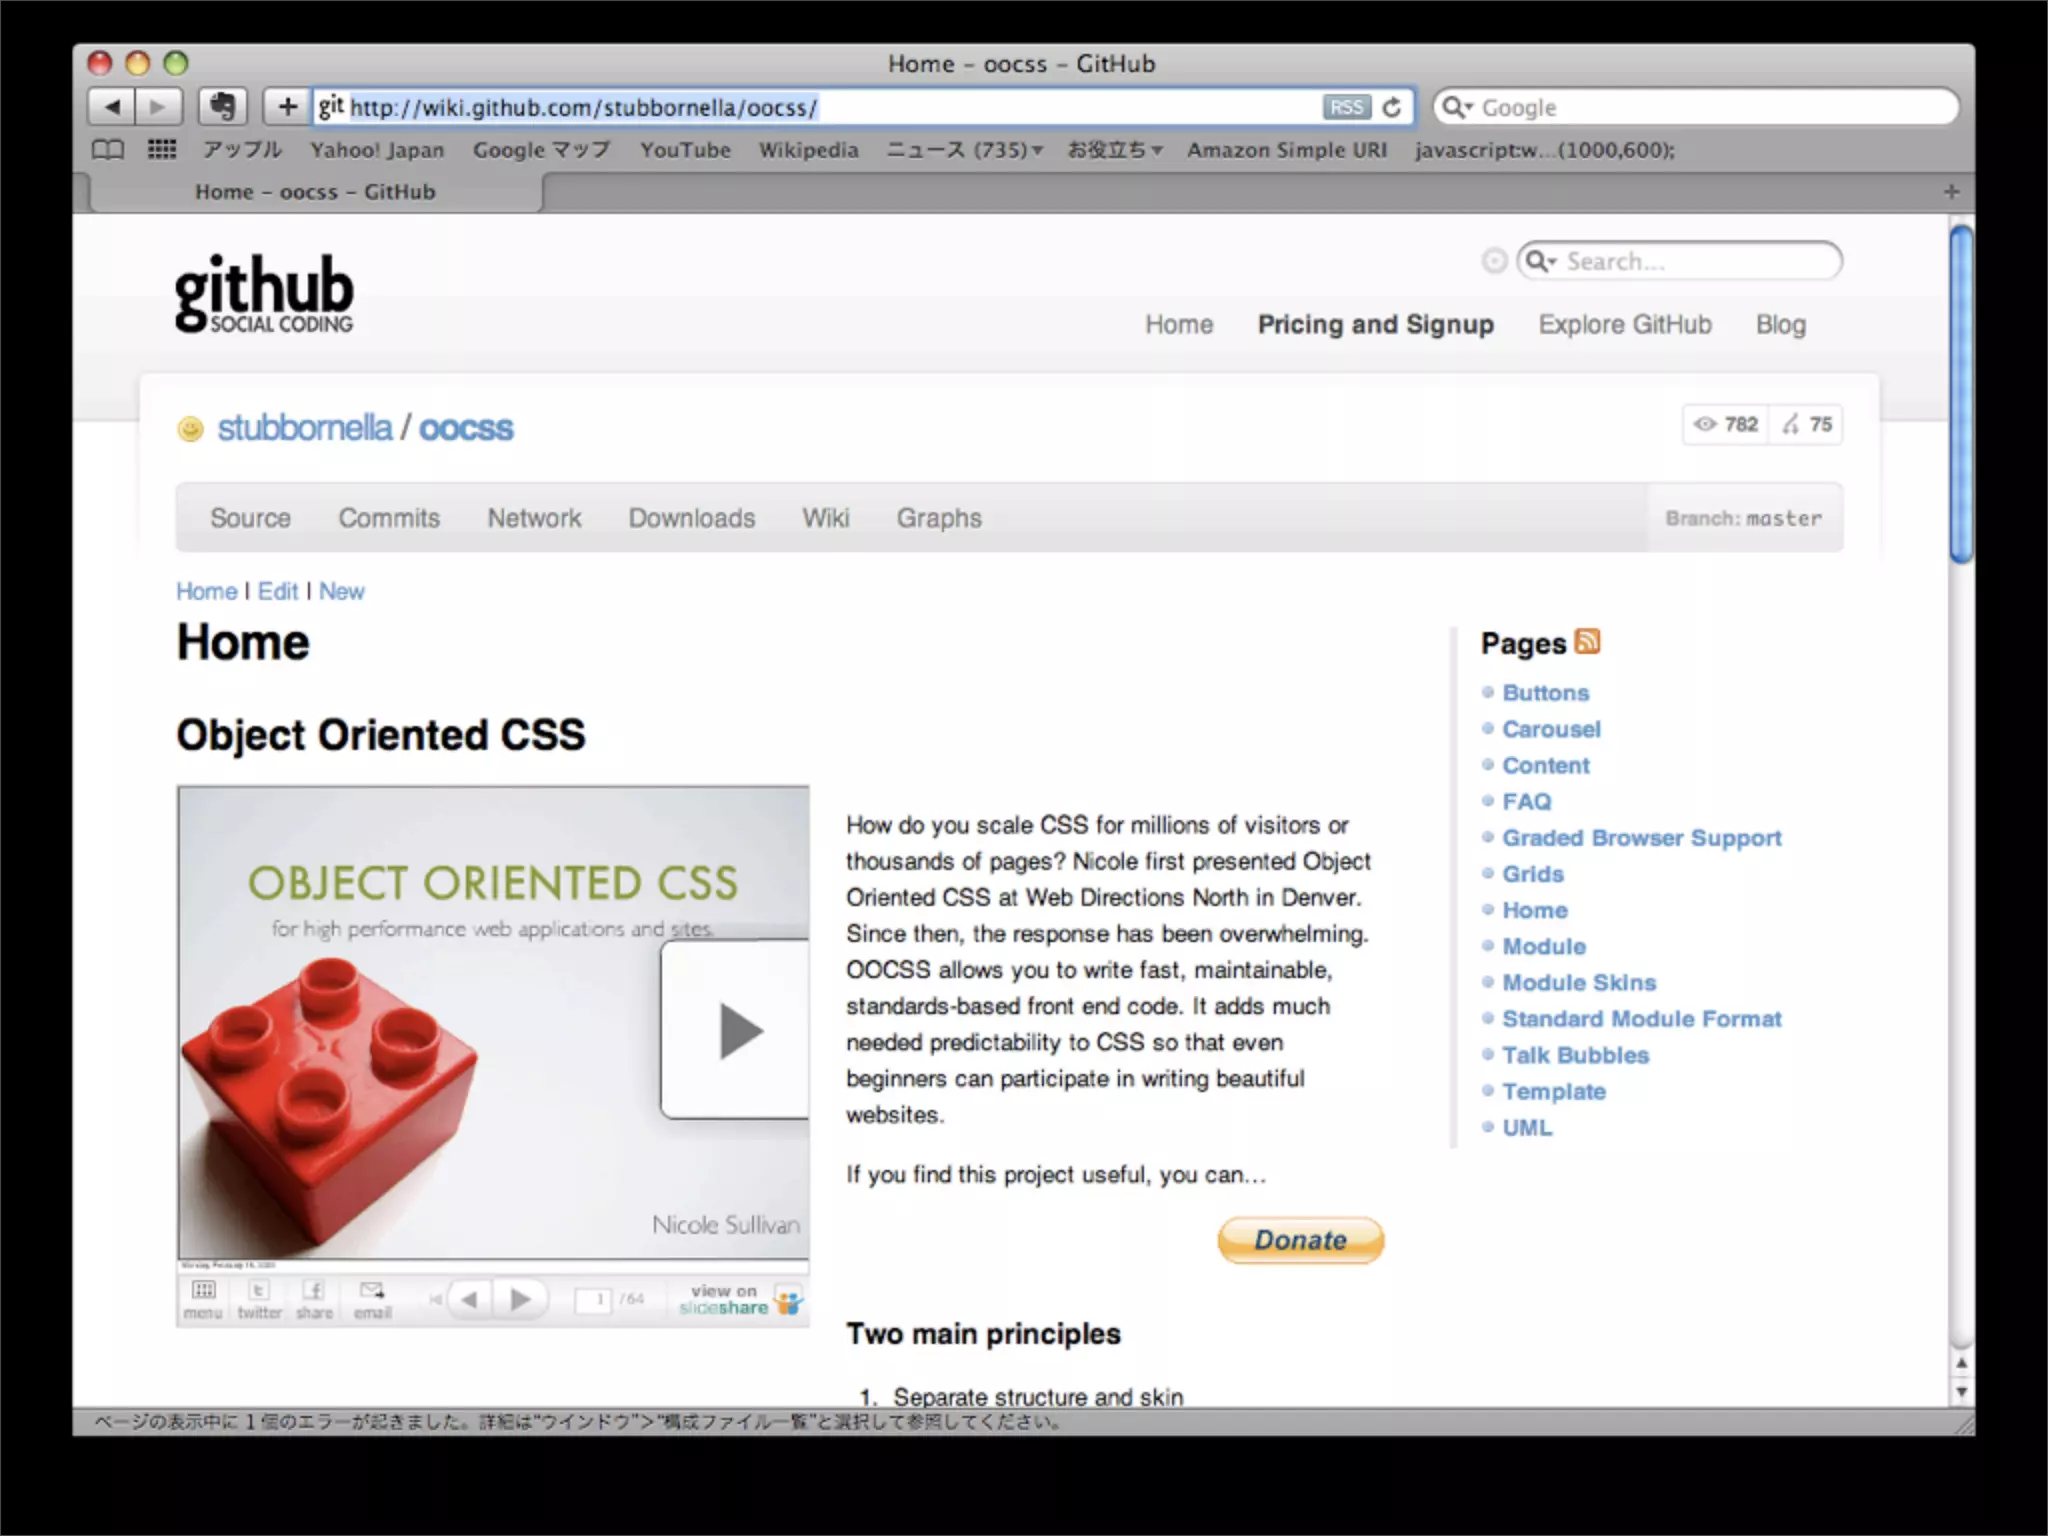Open the Graded Browser Support page link
The image size is (2048, 1536).
1641,838
